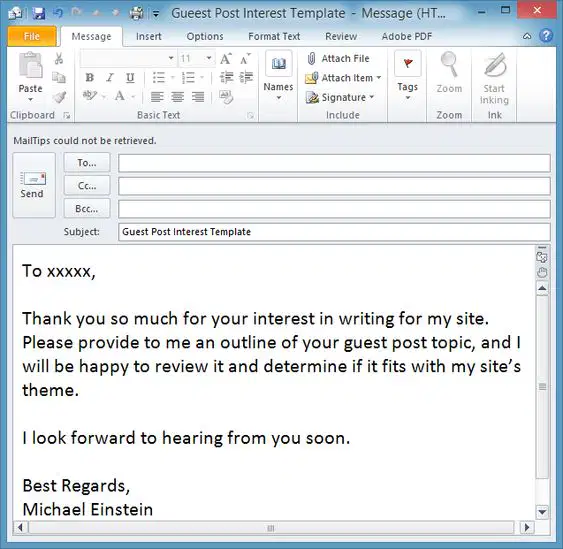
Task: Click the Format Painter brush icon
Action: [59, 97]
